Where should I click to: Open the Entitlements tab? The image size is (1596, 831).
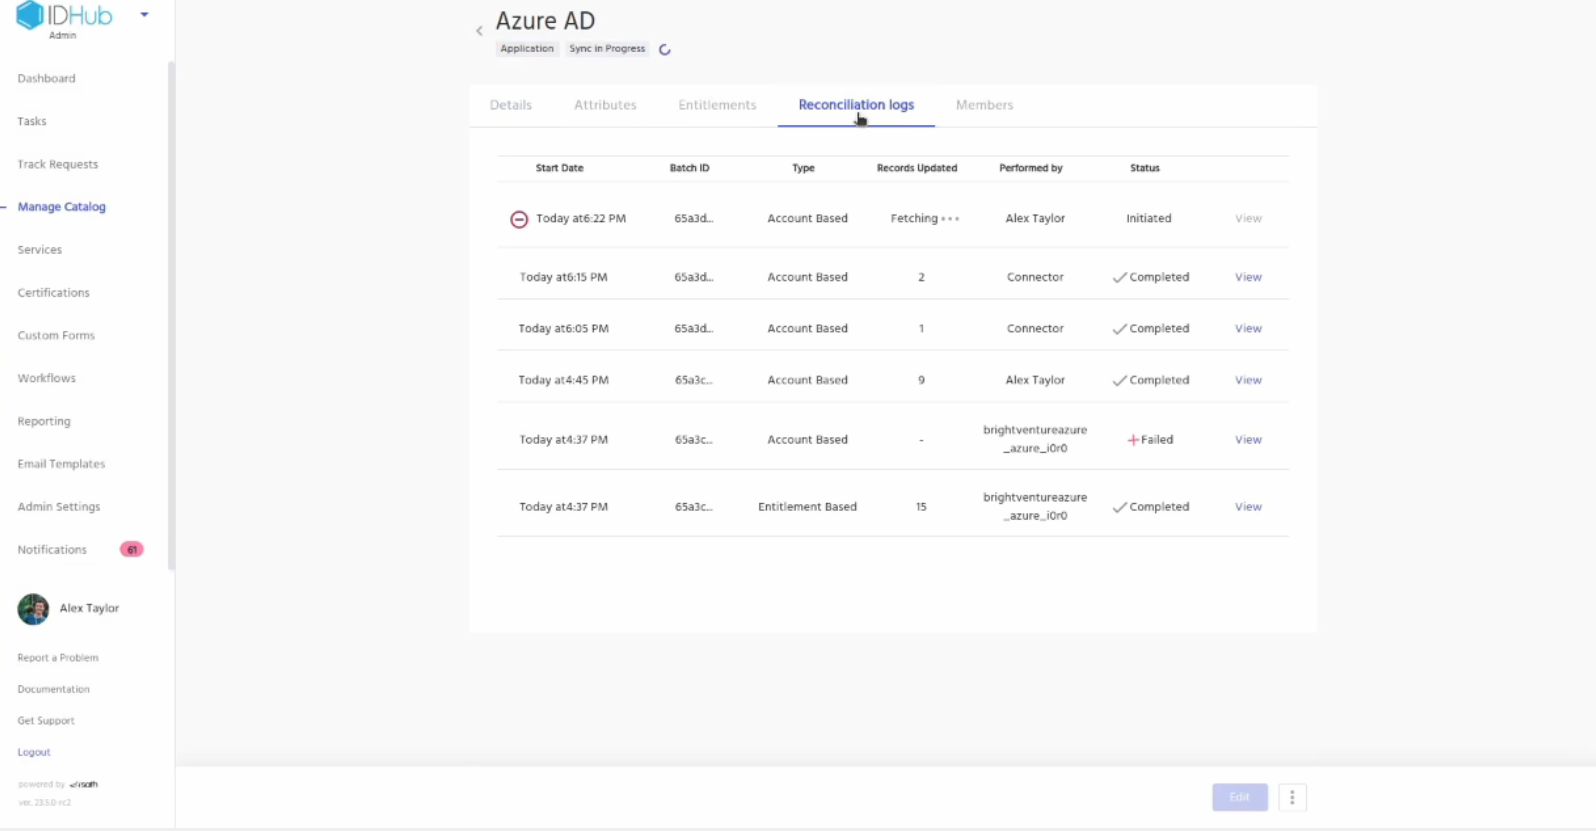coord(717,105)
